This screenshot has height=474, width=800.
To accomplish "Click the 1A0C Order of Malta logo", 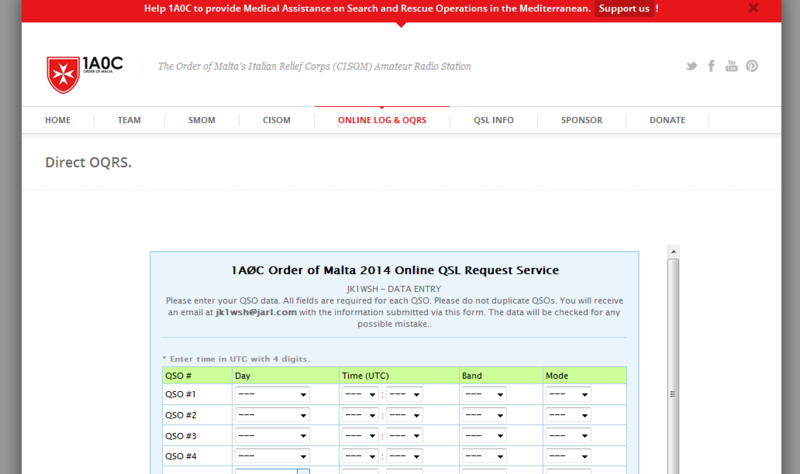I will [85, 74].
